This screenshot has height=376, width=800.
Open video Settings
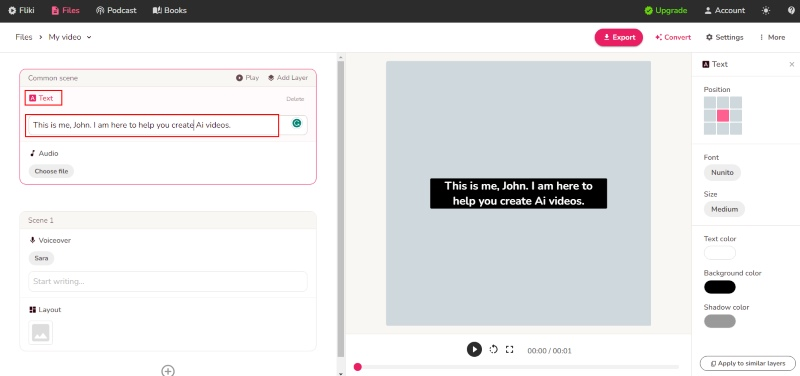724,37
